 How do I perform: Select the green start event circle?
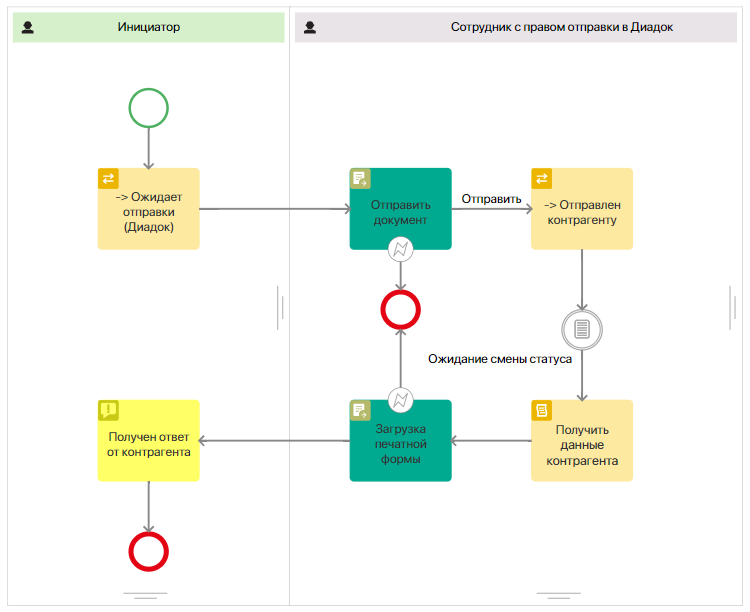[x=148, y=108]
